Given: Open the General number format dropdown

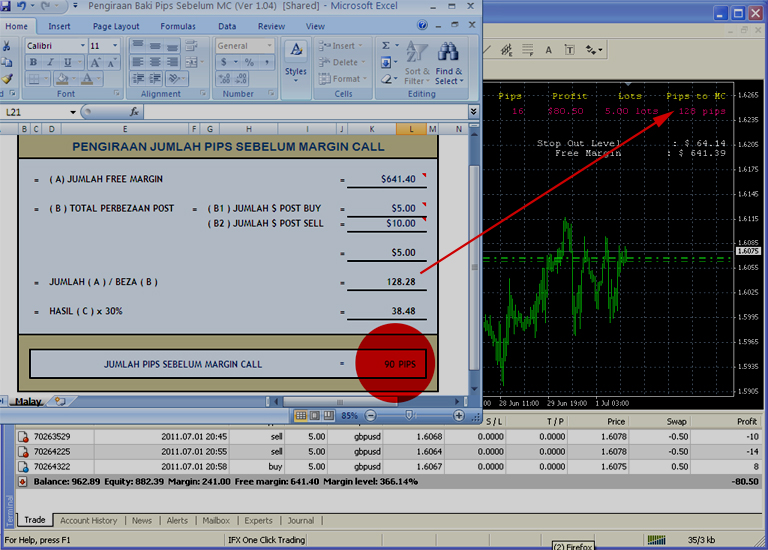Looking at the screenshot, I should click(269, 46).
